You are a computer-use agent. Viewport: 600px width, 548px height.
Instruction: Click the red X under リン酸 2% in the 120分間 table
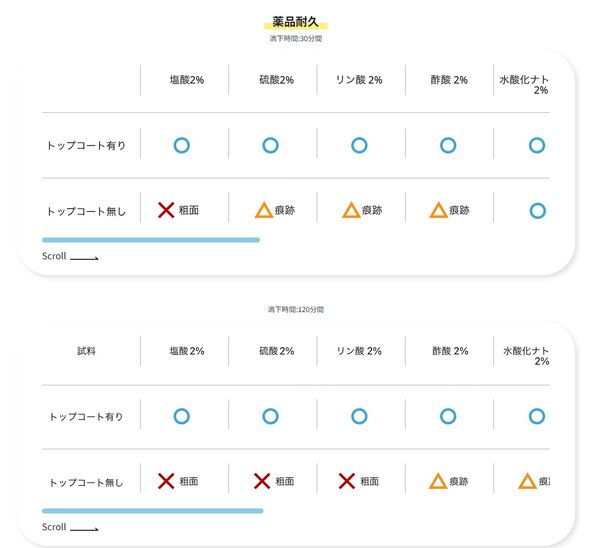coord(347,481)
